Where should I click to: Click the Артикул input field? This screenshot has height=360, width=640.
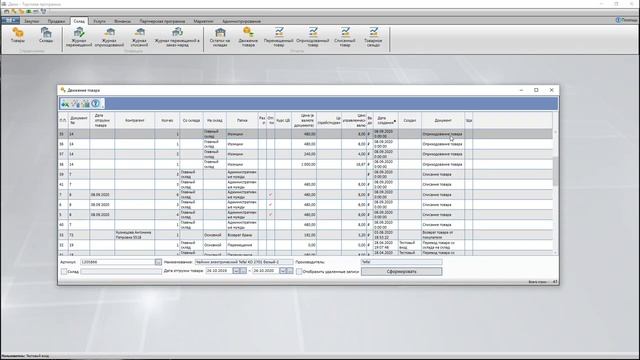pos(118,262)
